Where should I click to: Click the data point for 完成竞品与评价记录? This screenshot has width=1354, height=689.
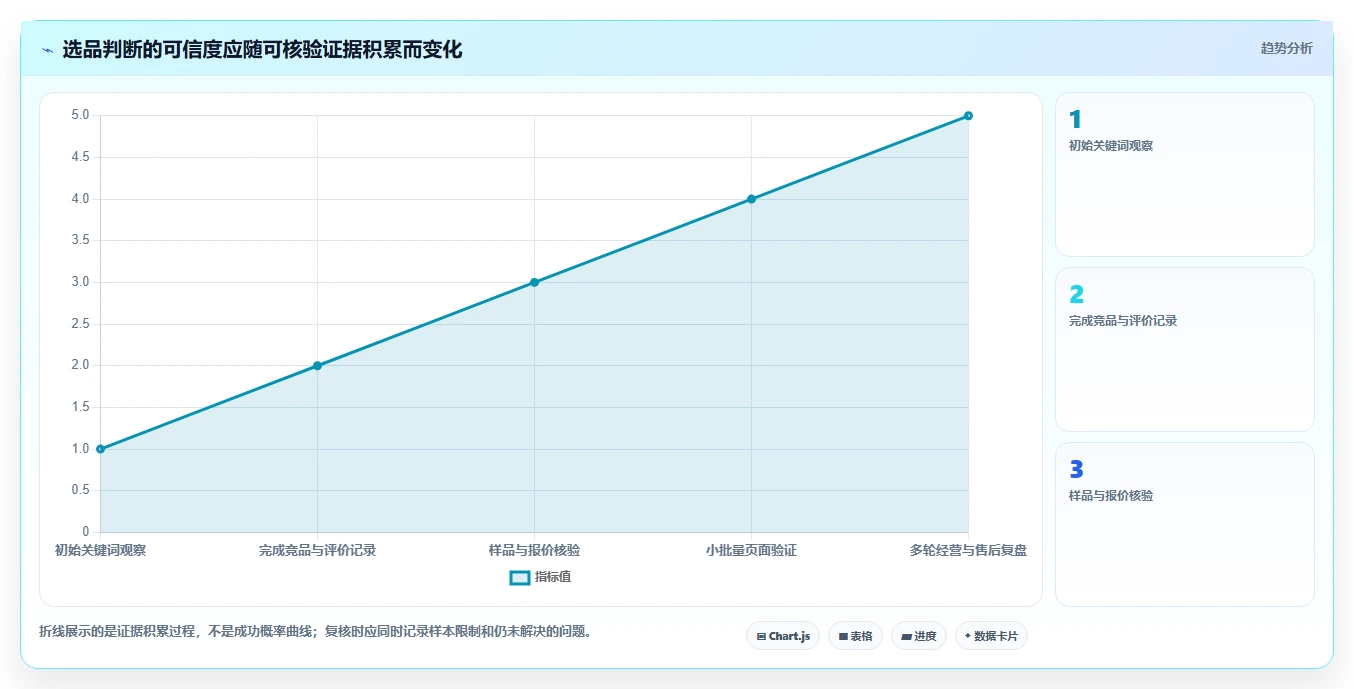point(317,366)
